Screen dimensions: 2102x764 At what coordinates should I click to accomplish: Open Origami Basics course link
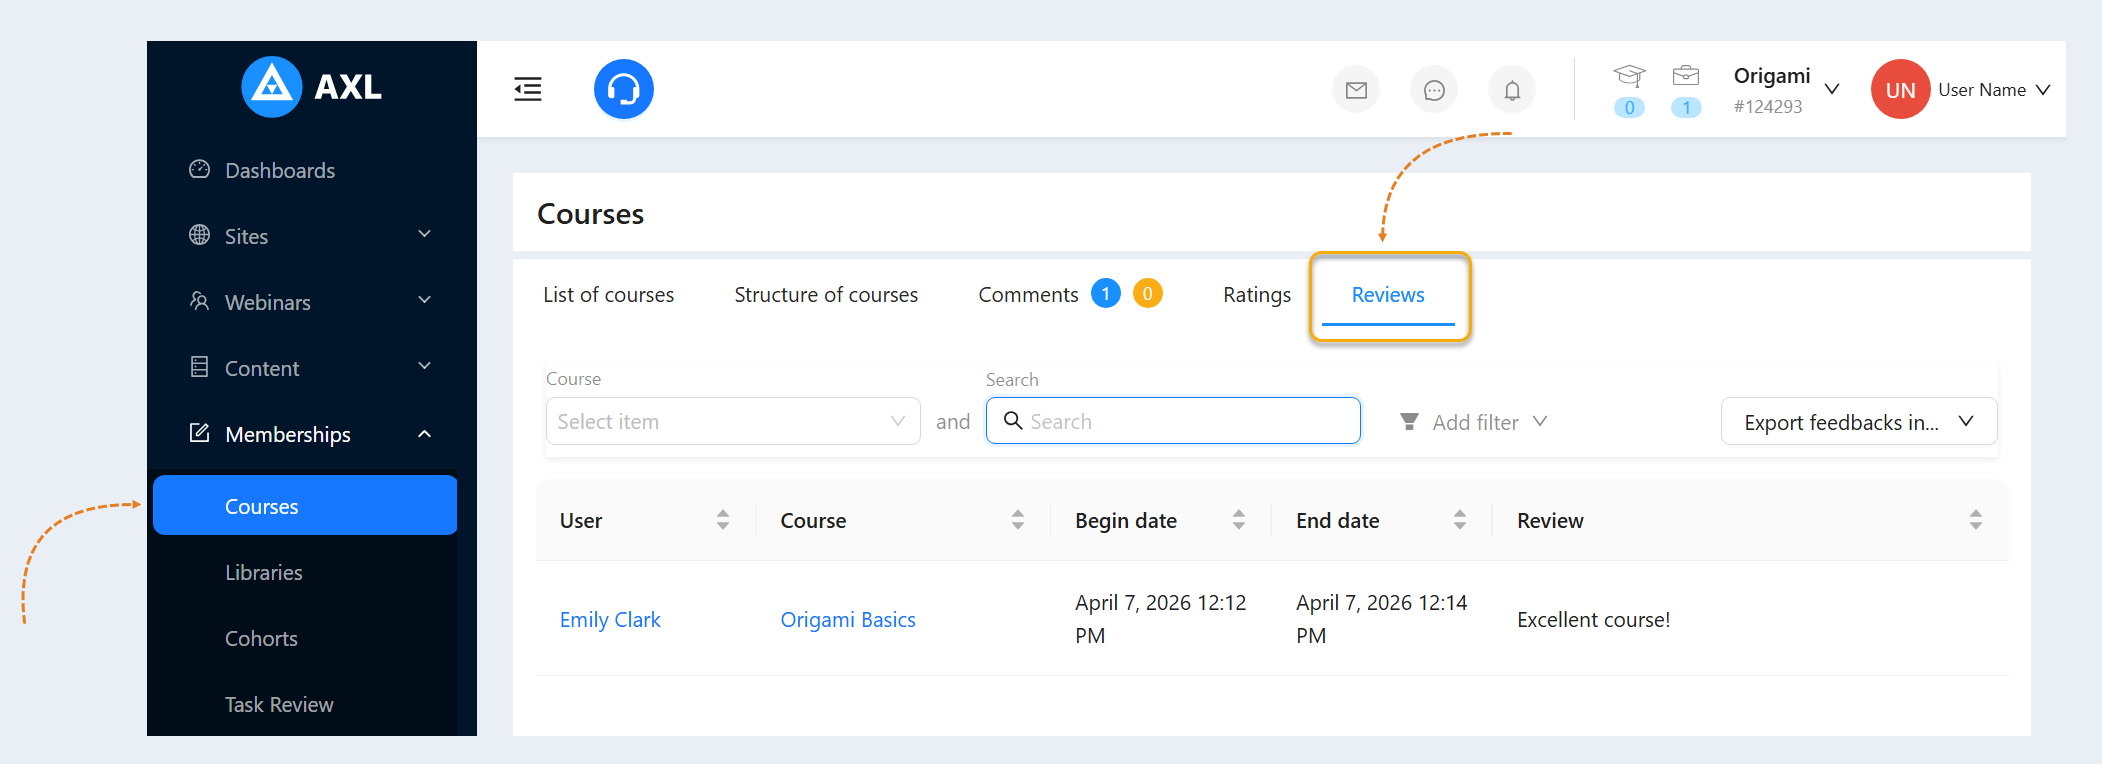pyautogui.click(x=848, y=620)
